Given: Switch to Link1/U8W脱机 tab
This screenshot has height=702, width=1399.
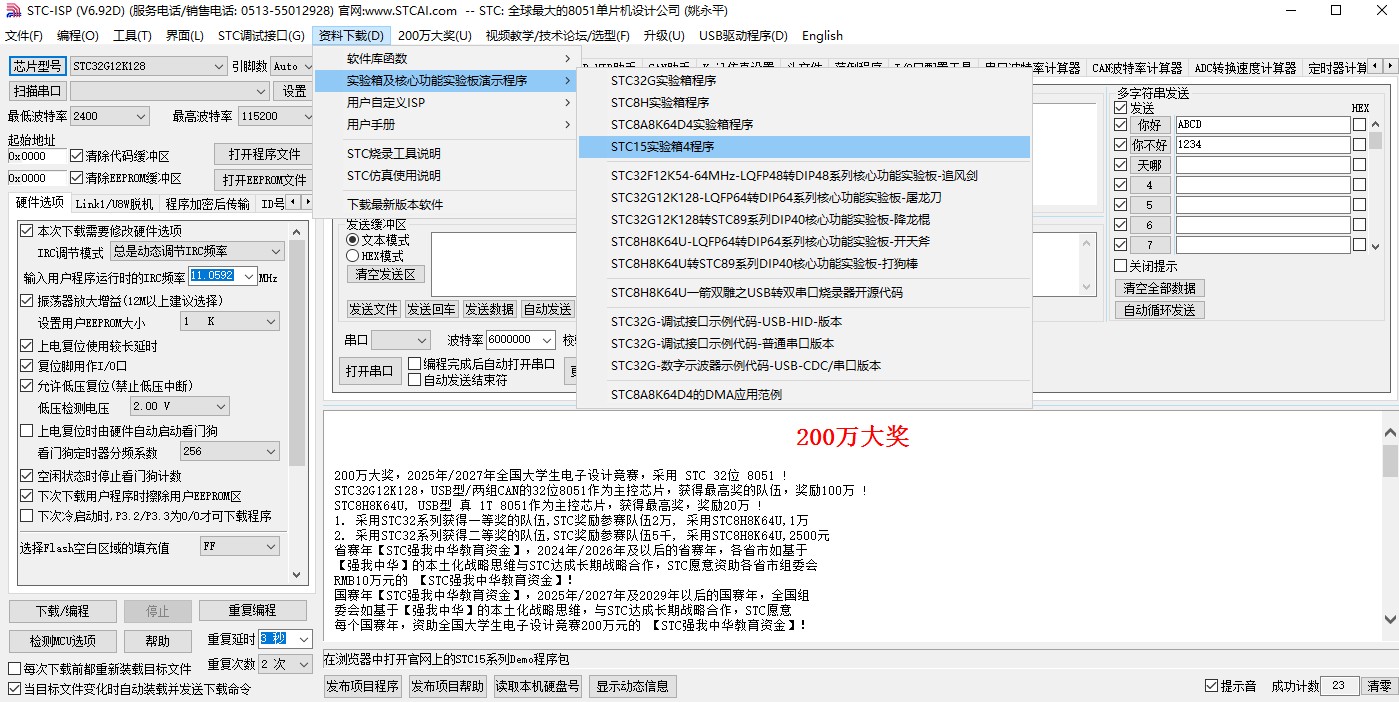Looking at the screenshot, I should coord(114,204).
